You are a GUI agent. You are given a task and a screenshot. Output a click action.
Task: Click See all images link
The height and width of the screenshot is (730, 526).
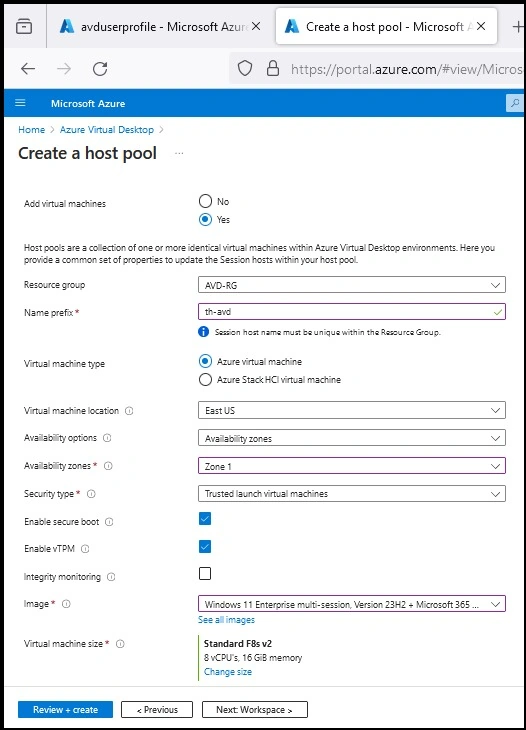pos(226,620)
